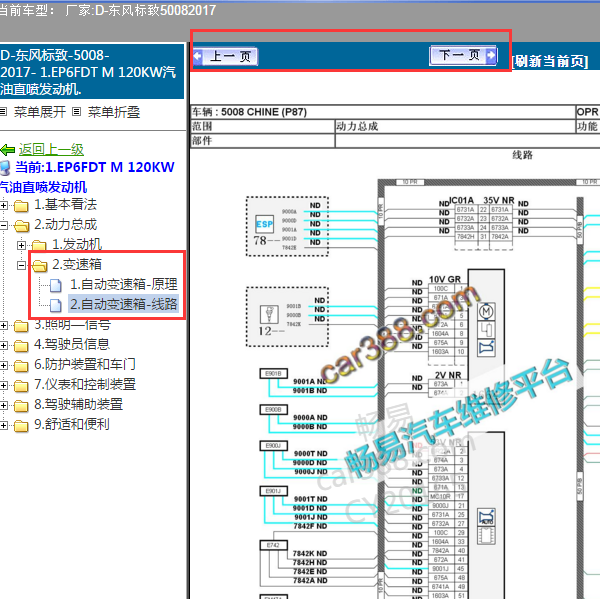600x599 pixels.
Task: Expand the 7.仪表和控制装置 tree node
Action: [x=3, y=385]
